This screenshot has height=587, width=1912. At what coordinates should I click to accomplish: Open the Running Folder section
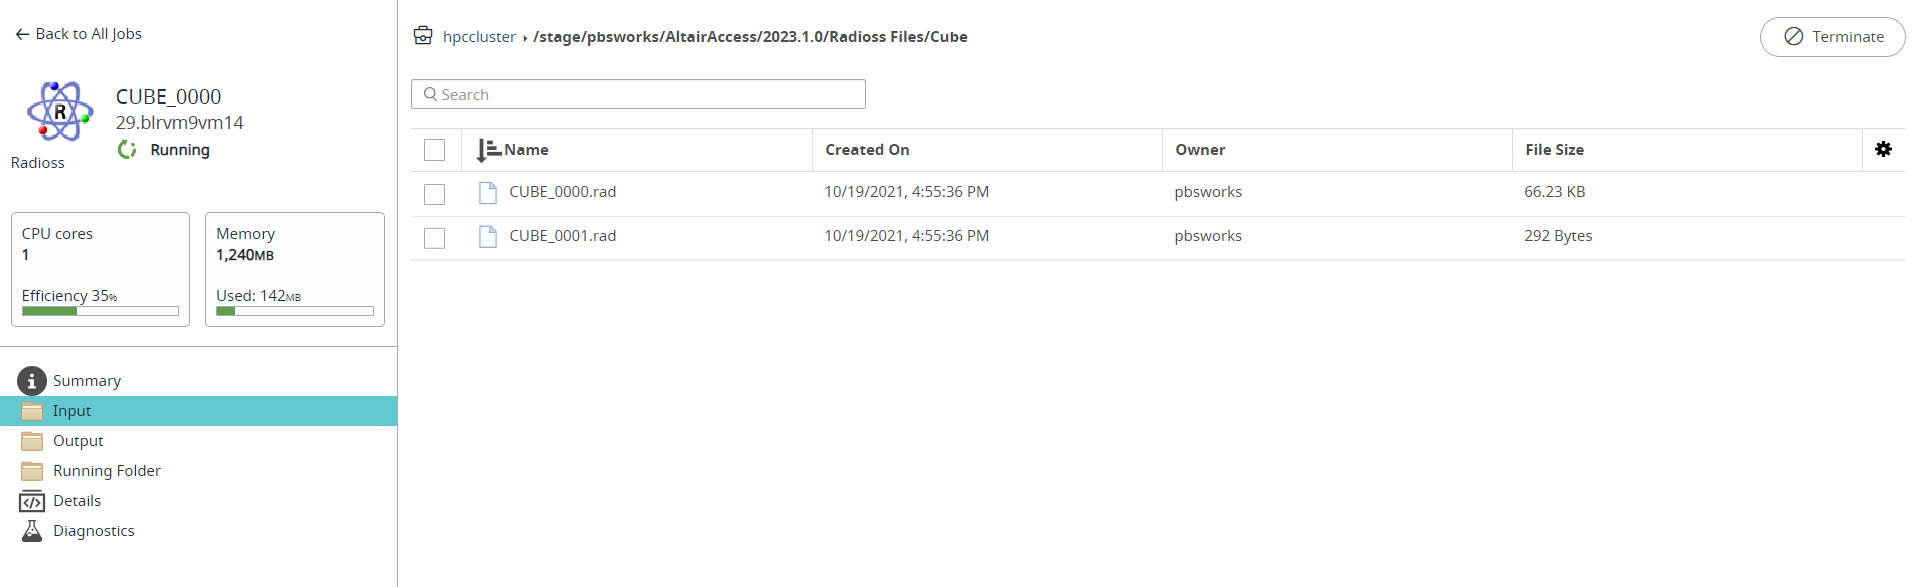pos(106,471)
